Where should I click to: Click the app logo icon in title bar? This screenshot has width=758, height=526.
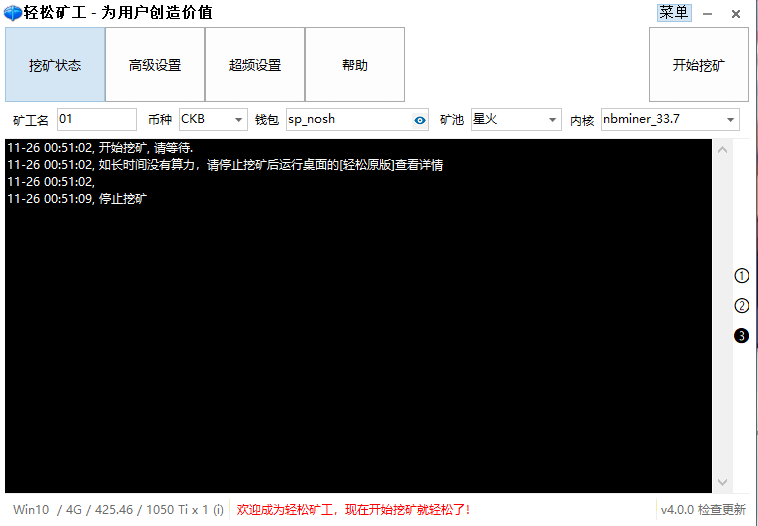tap(12, 13)
